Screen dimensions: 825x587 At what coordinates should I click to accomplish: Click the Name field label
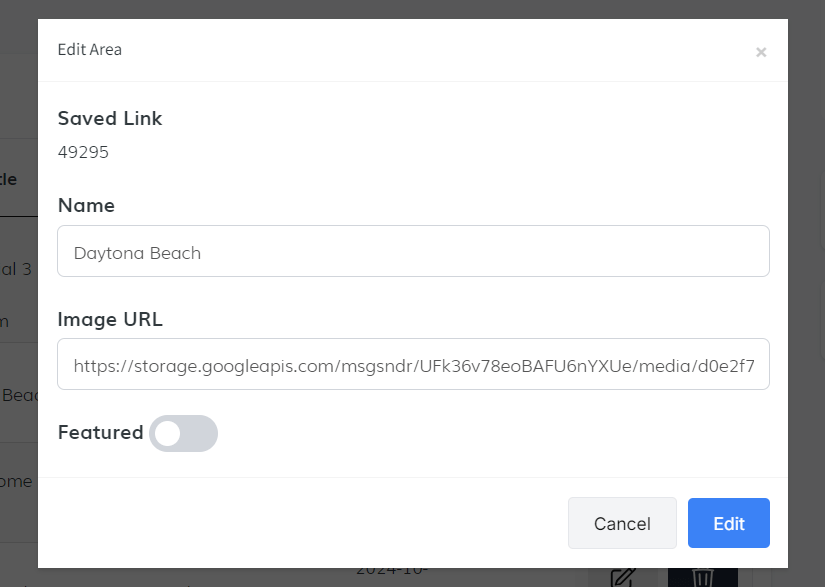click(86, 205)
